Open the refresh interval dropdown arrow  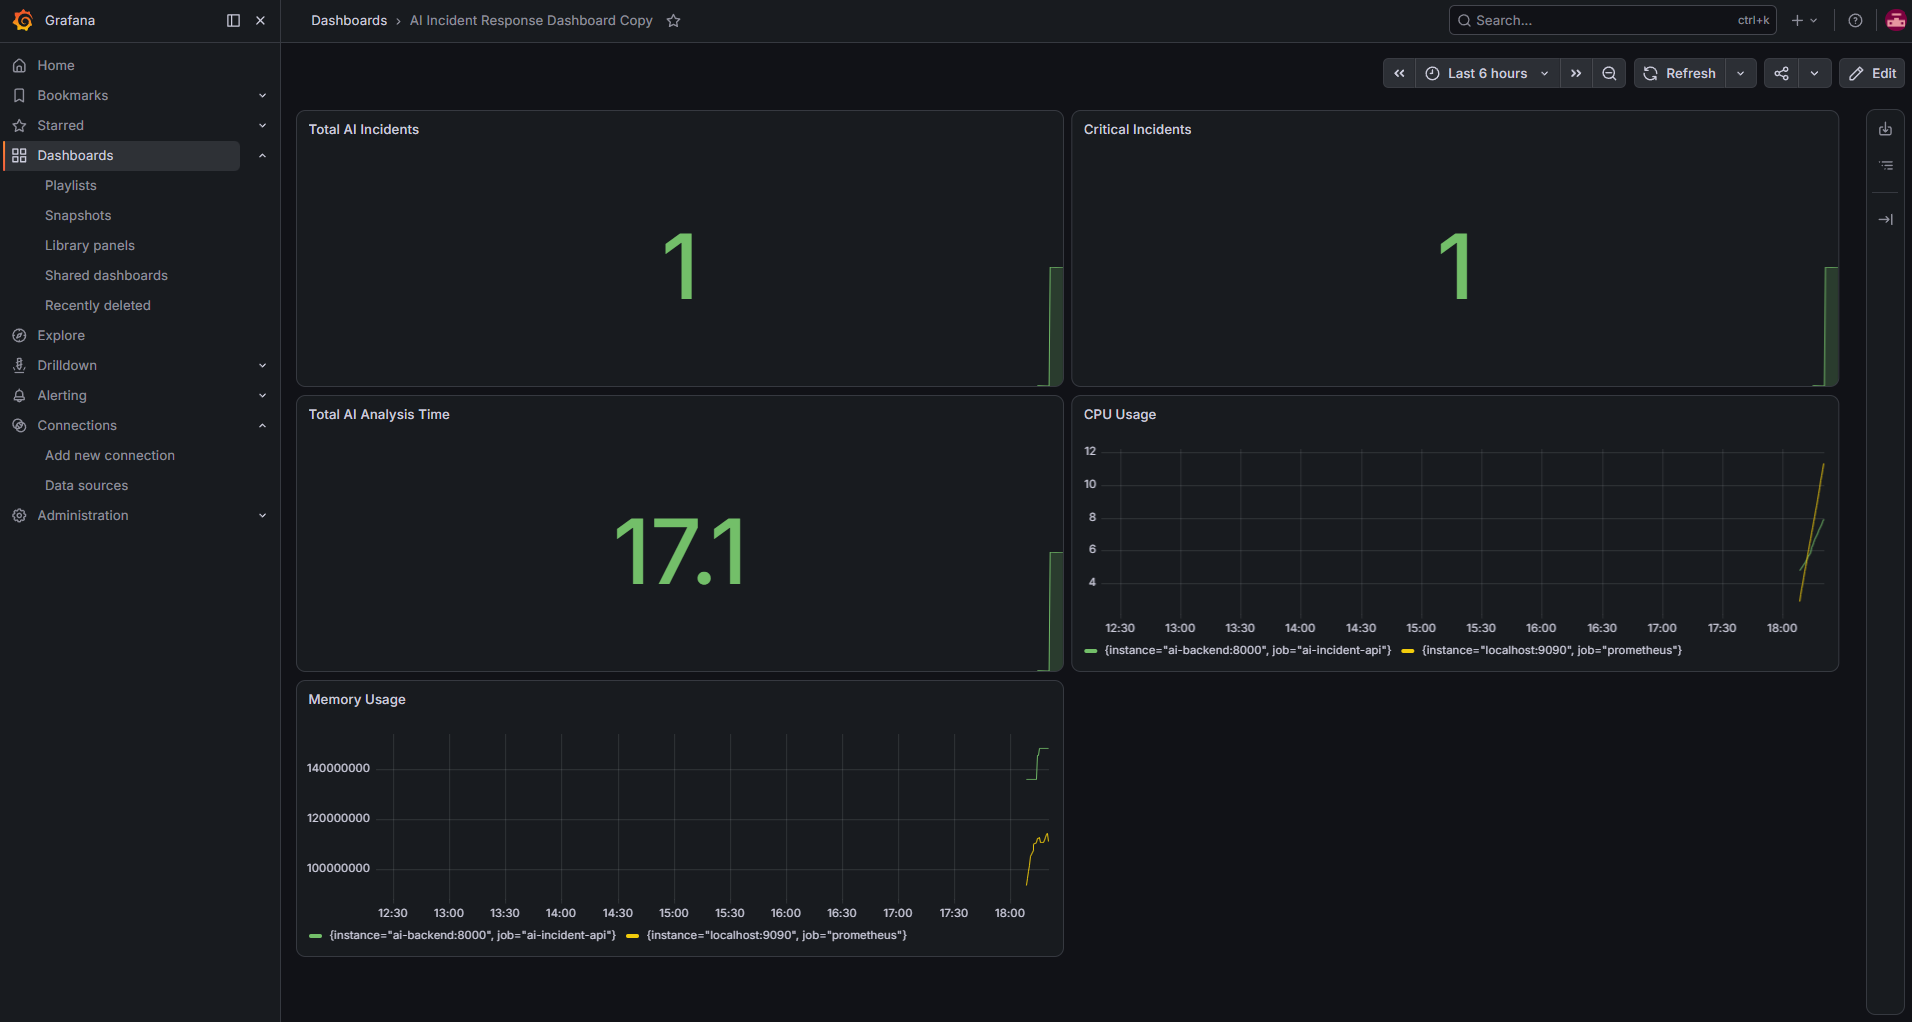[x=1741, y=73]
